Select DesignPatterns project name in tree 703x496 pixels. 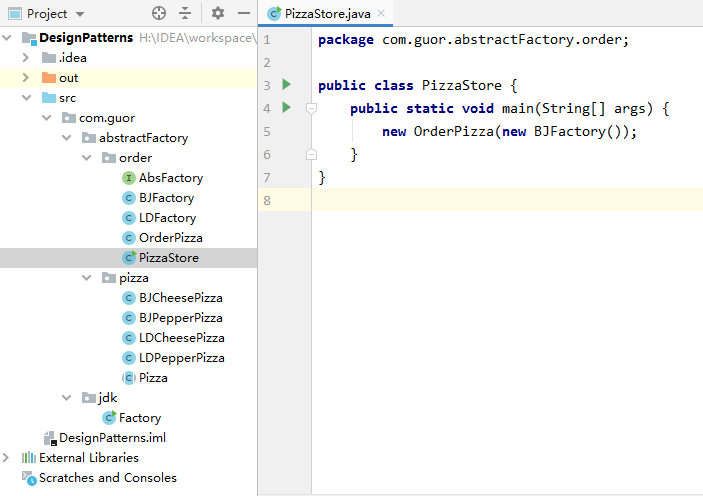(x=86, y=38)
